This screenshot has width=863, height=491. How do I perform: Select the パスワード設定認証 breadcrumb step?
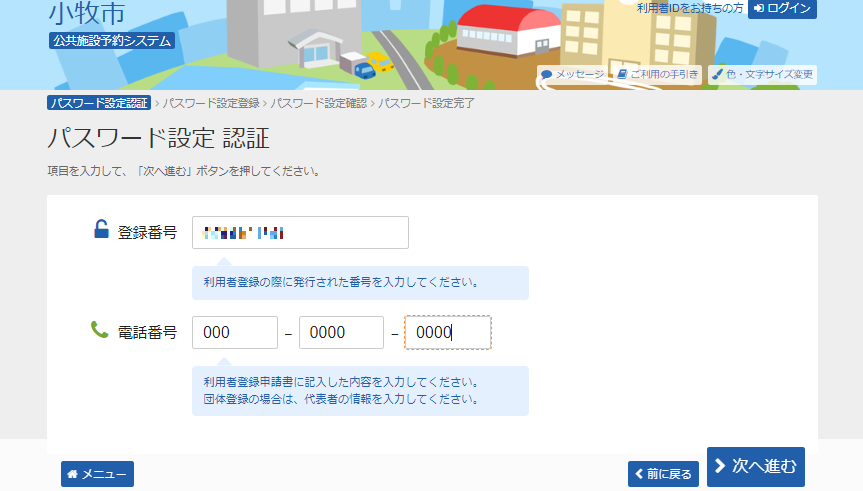pyautogui.click(x=98, y=103)
